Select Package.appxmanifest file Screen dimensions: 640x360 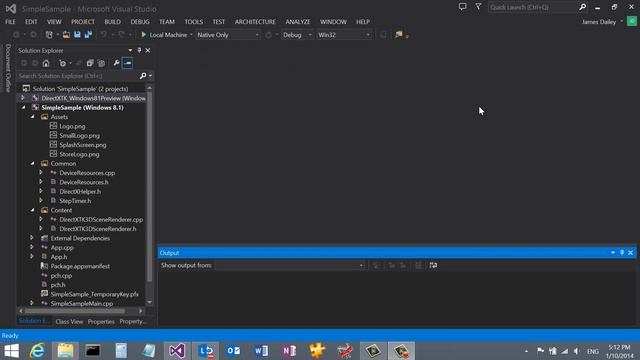(80, 266)
